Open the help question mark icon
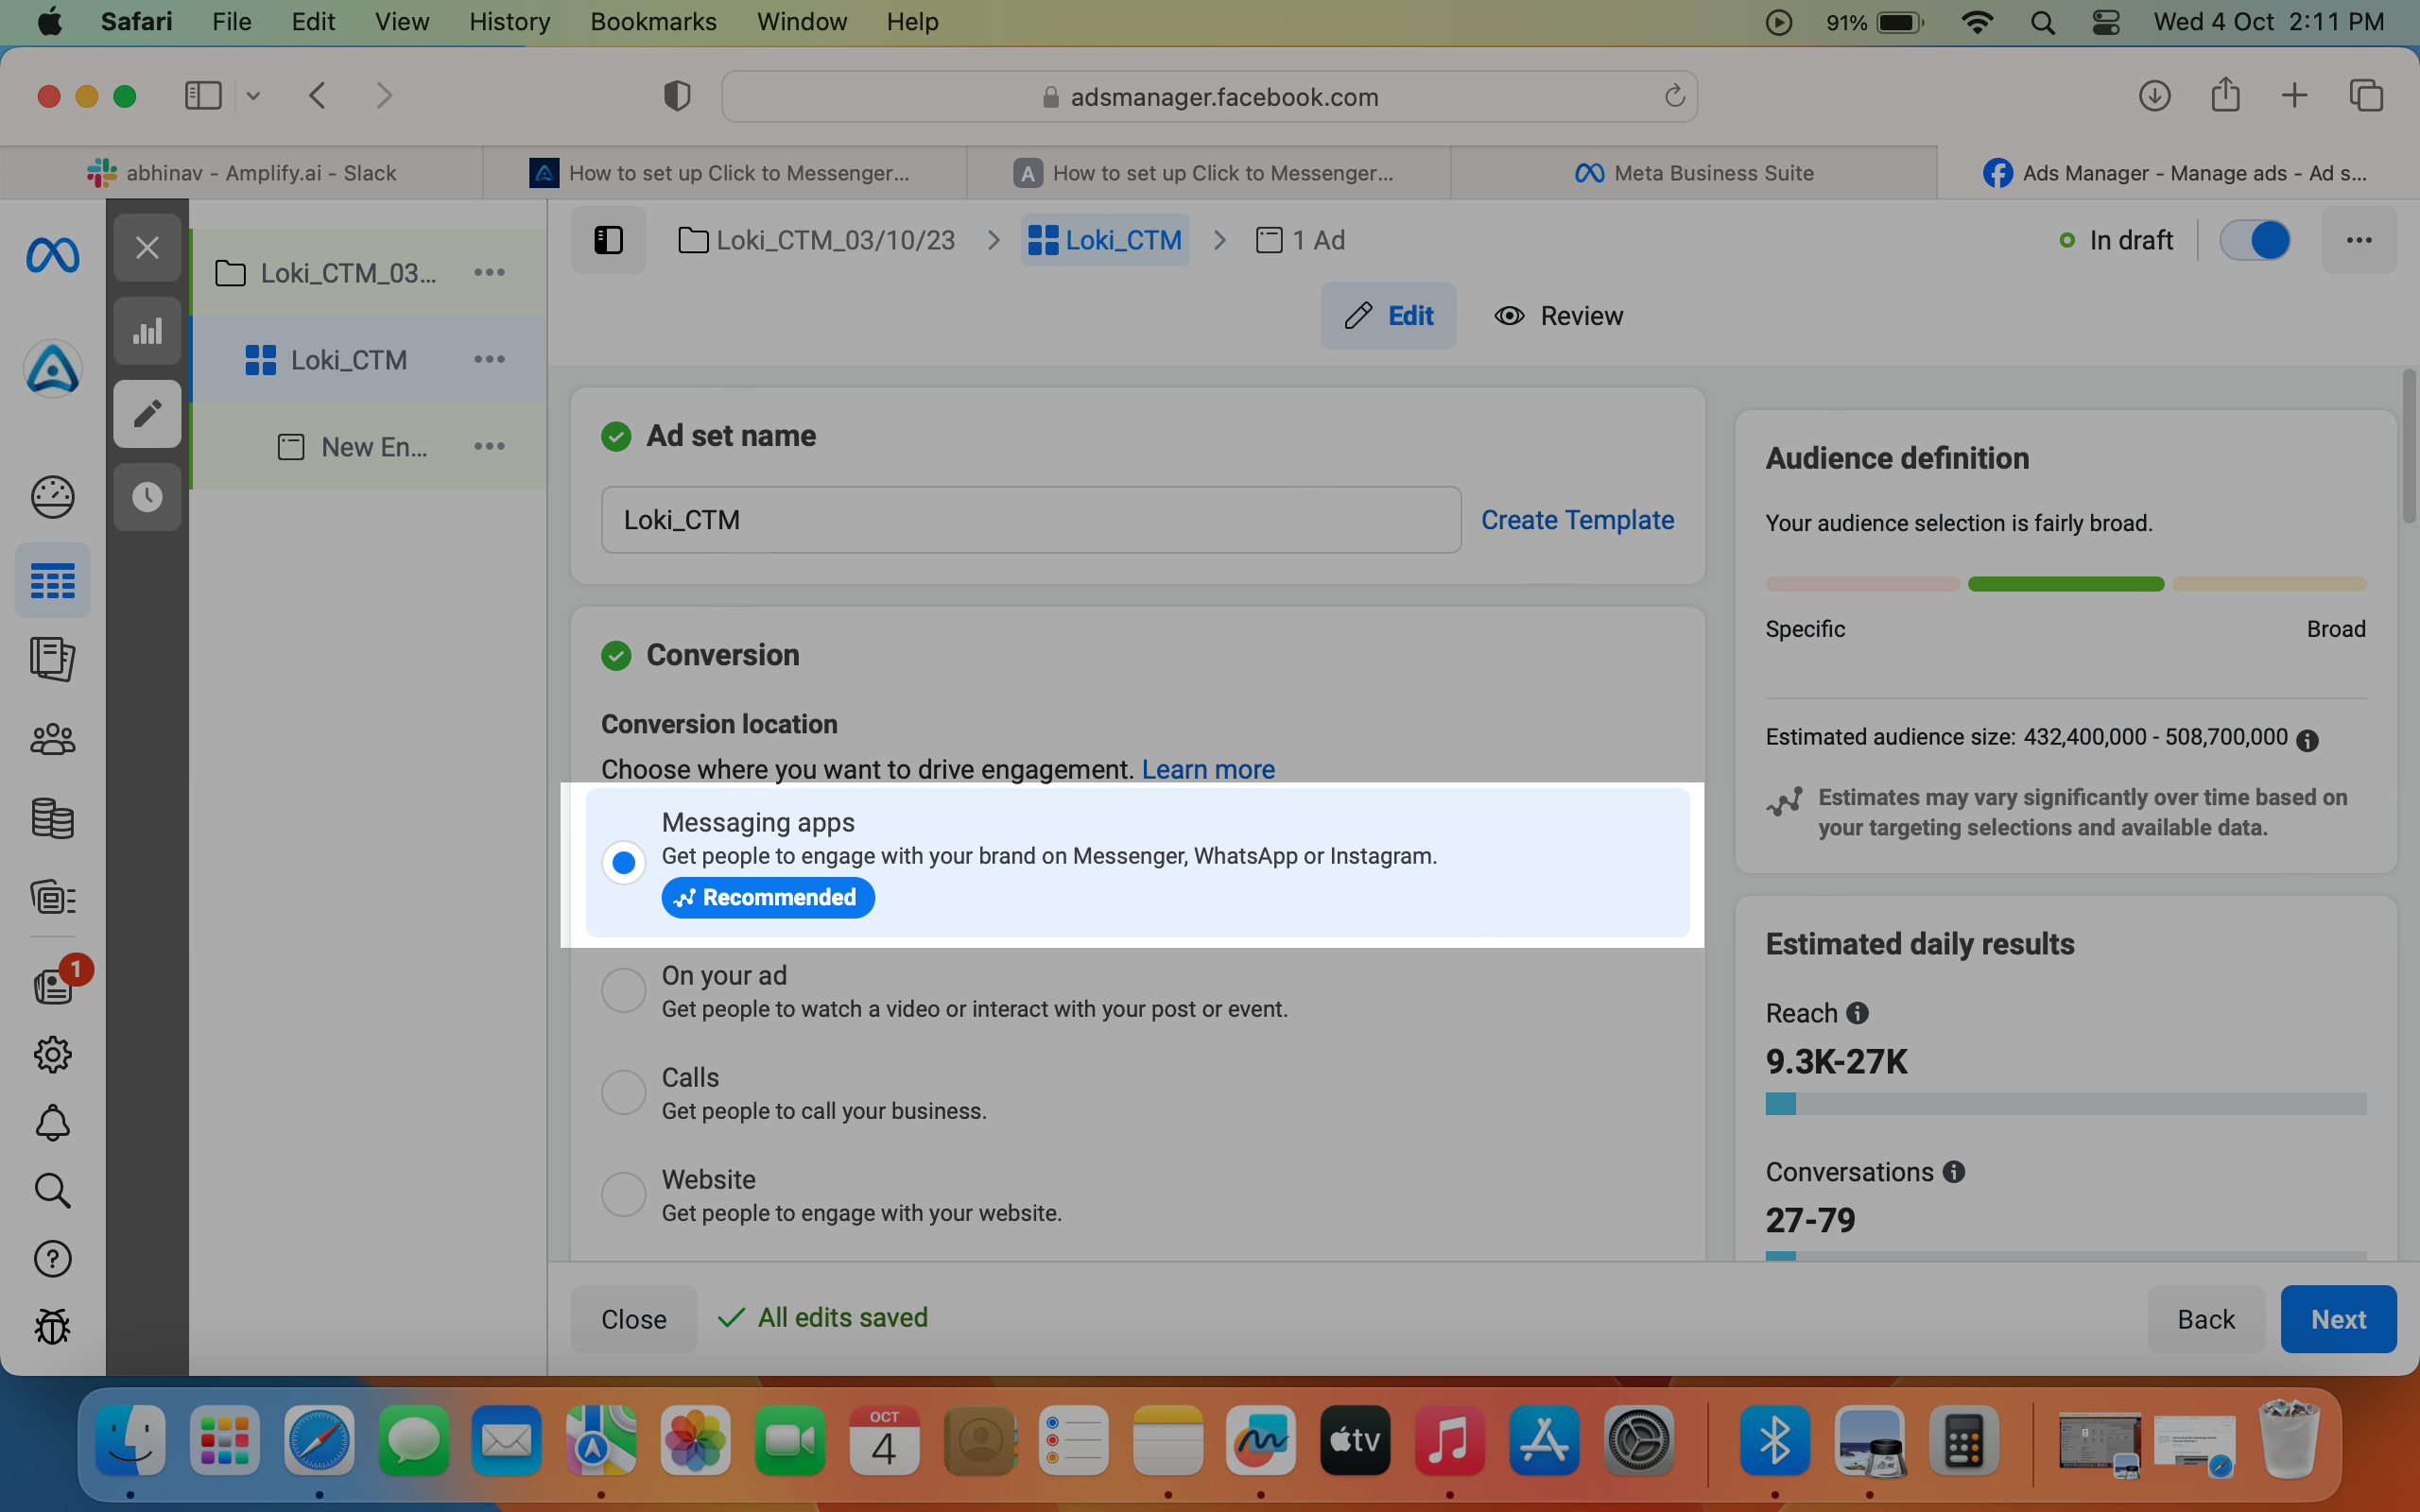2420x1512 pixels. click(52, 1259)
